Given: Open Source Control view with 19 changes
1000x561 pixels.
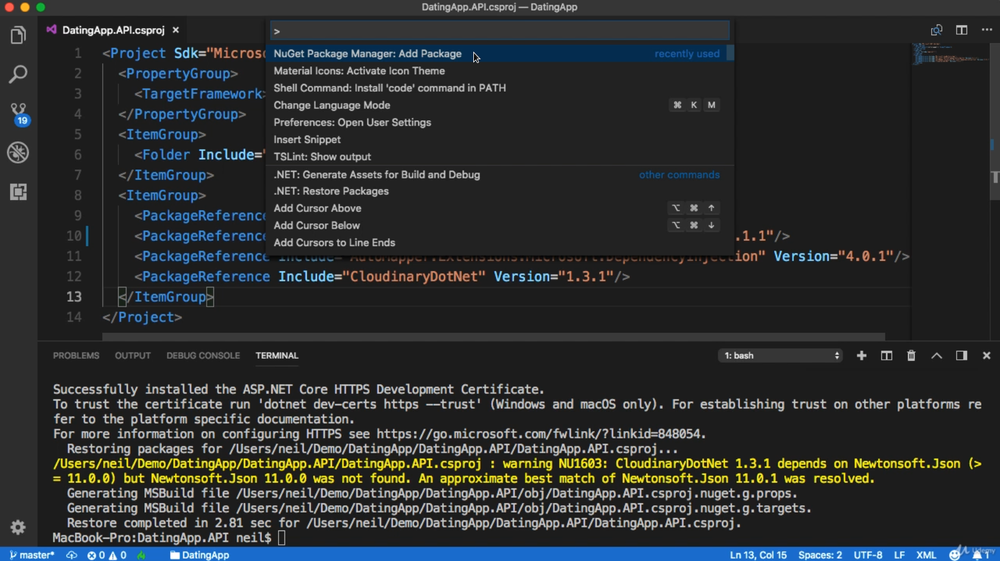Looking at the screenshot, I should click(18, 113).
